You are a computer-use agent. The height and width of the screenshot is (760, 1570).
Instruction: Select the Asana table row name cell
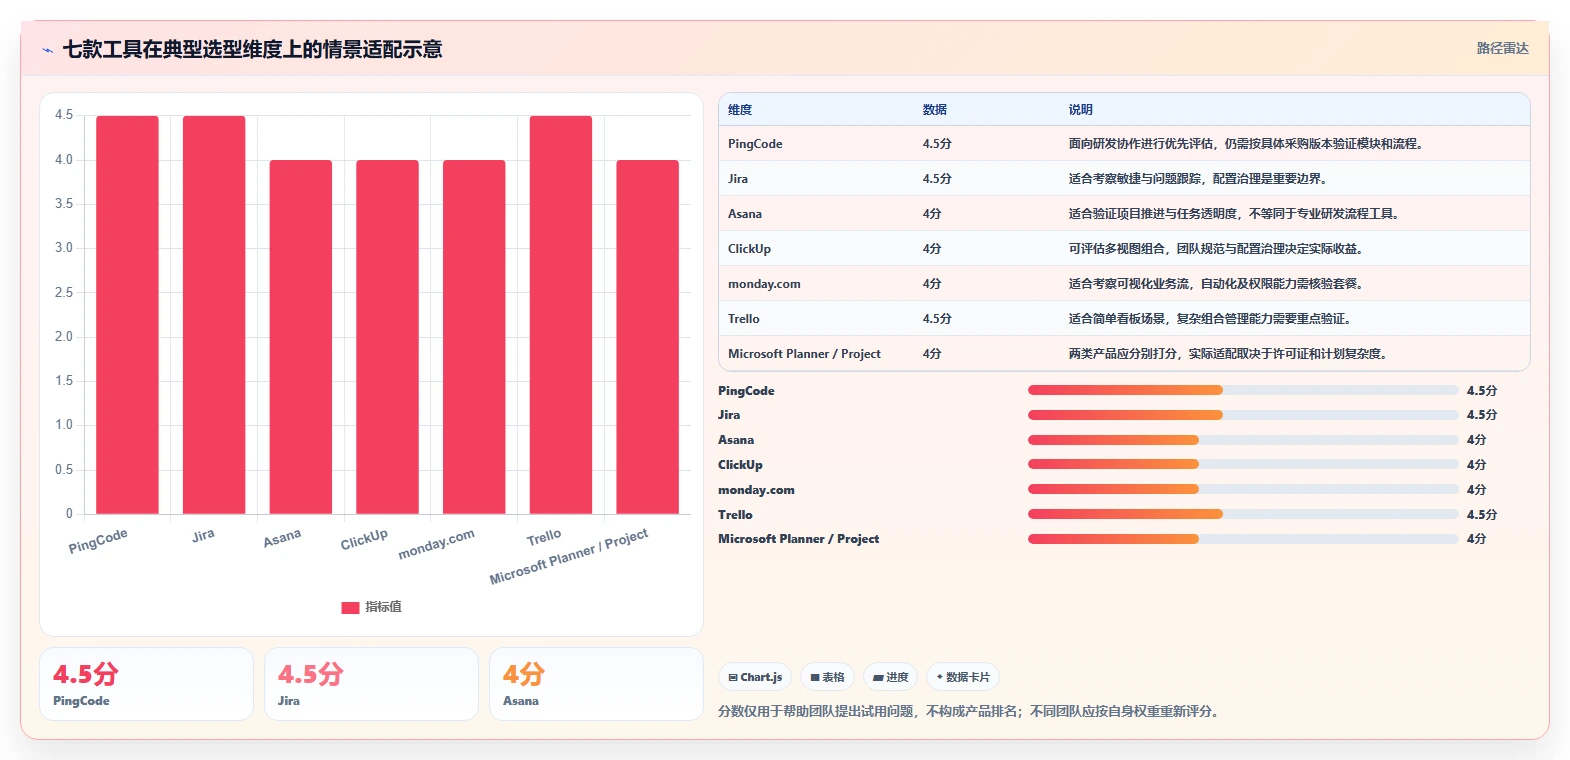[x=745, y=214]
